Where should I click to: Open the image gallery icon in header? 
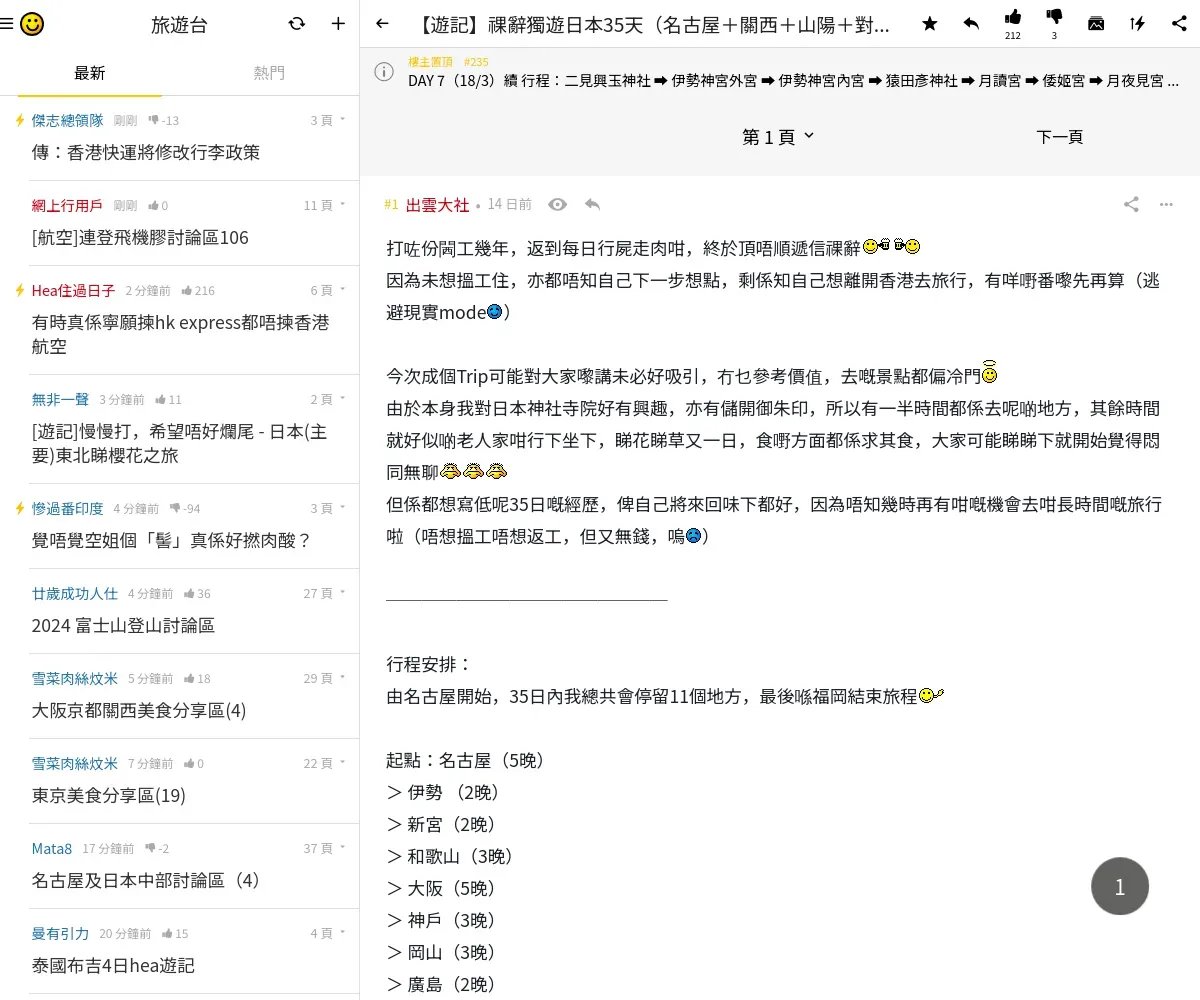pyautogui.click(x=1096, y=24)
